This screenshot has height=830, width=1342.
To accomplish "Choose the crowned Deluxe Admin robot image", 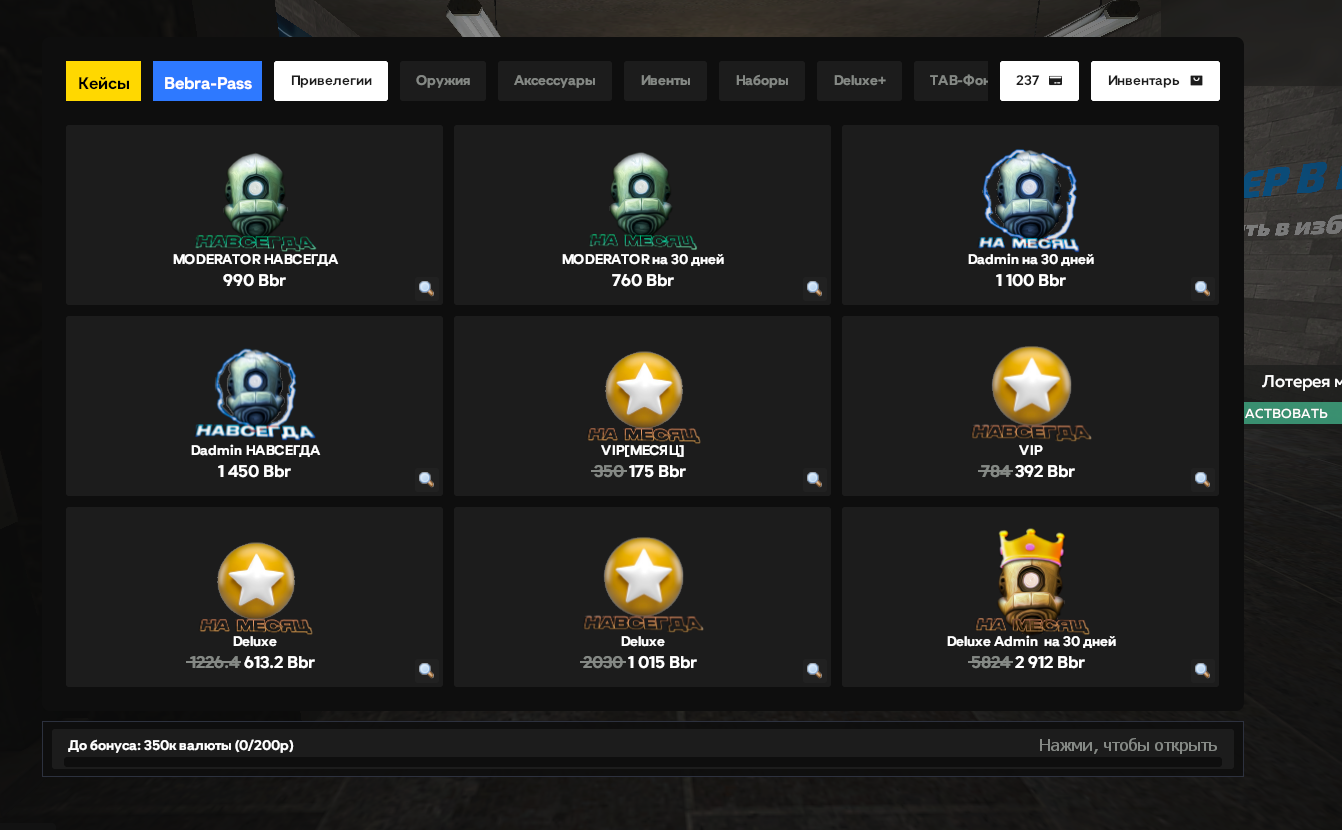I will [x=1031, y=581].
